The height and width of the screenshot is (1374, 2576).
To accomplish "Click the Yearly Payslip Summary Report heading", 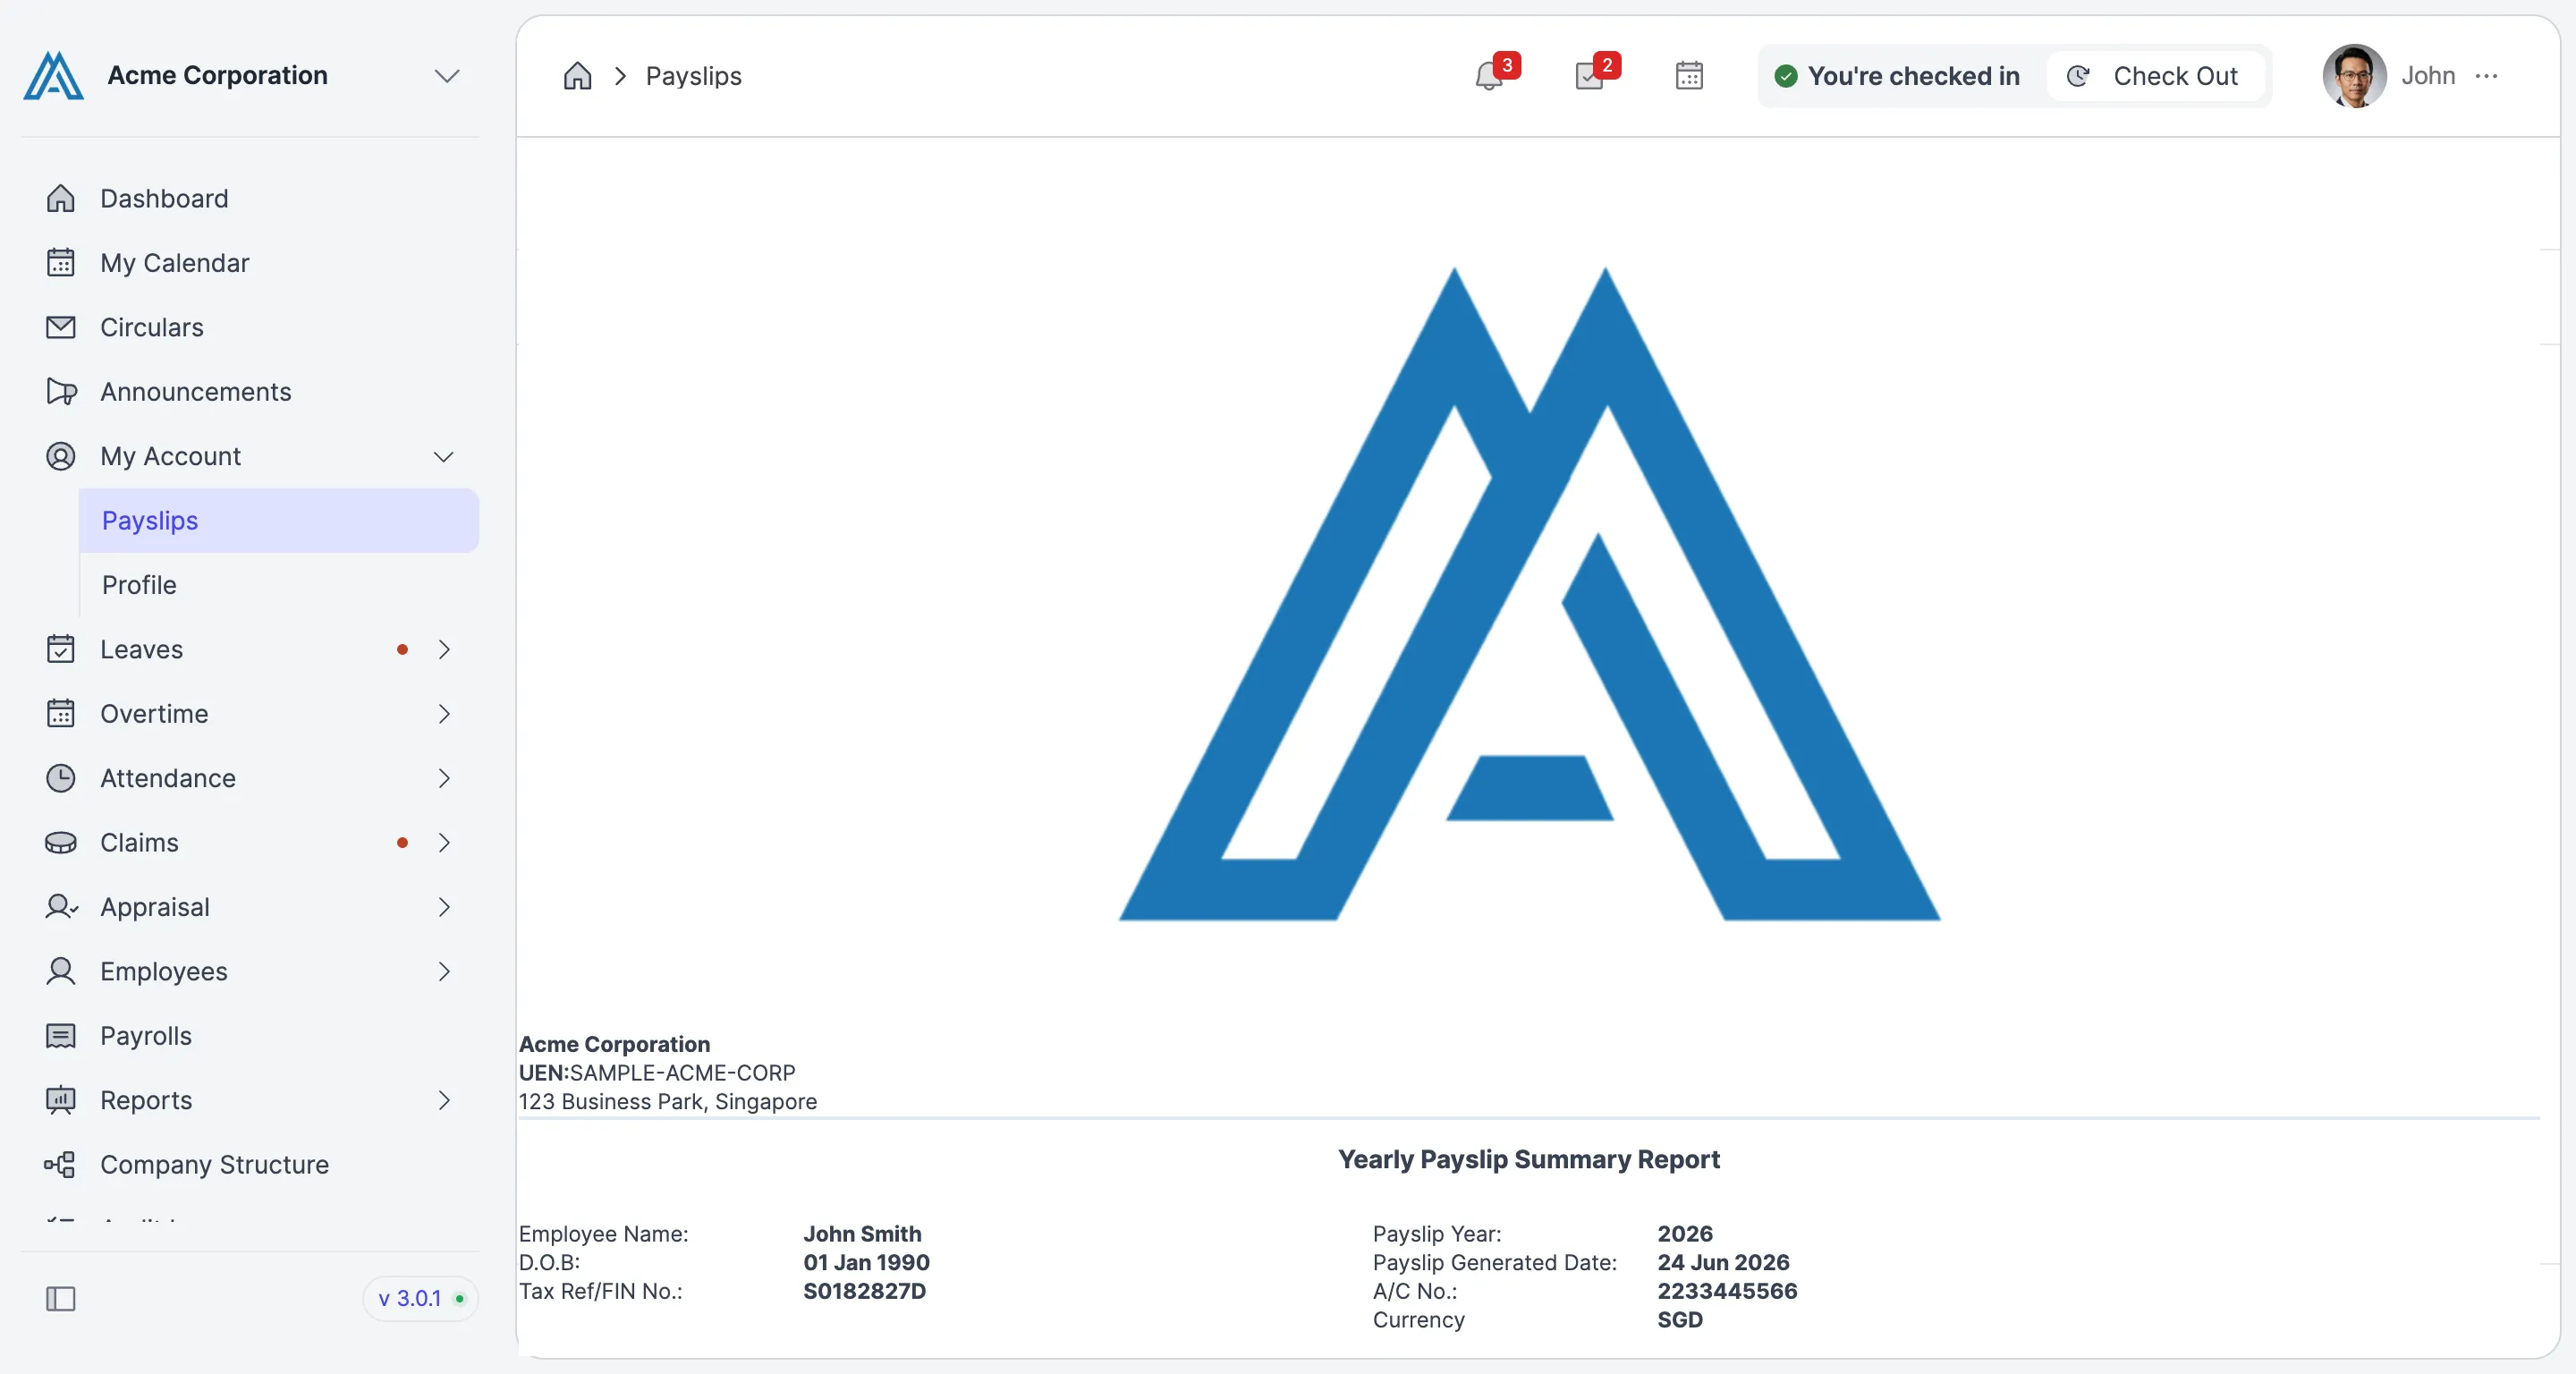I will tap(1529, 1159).
